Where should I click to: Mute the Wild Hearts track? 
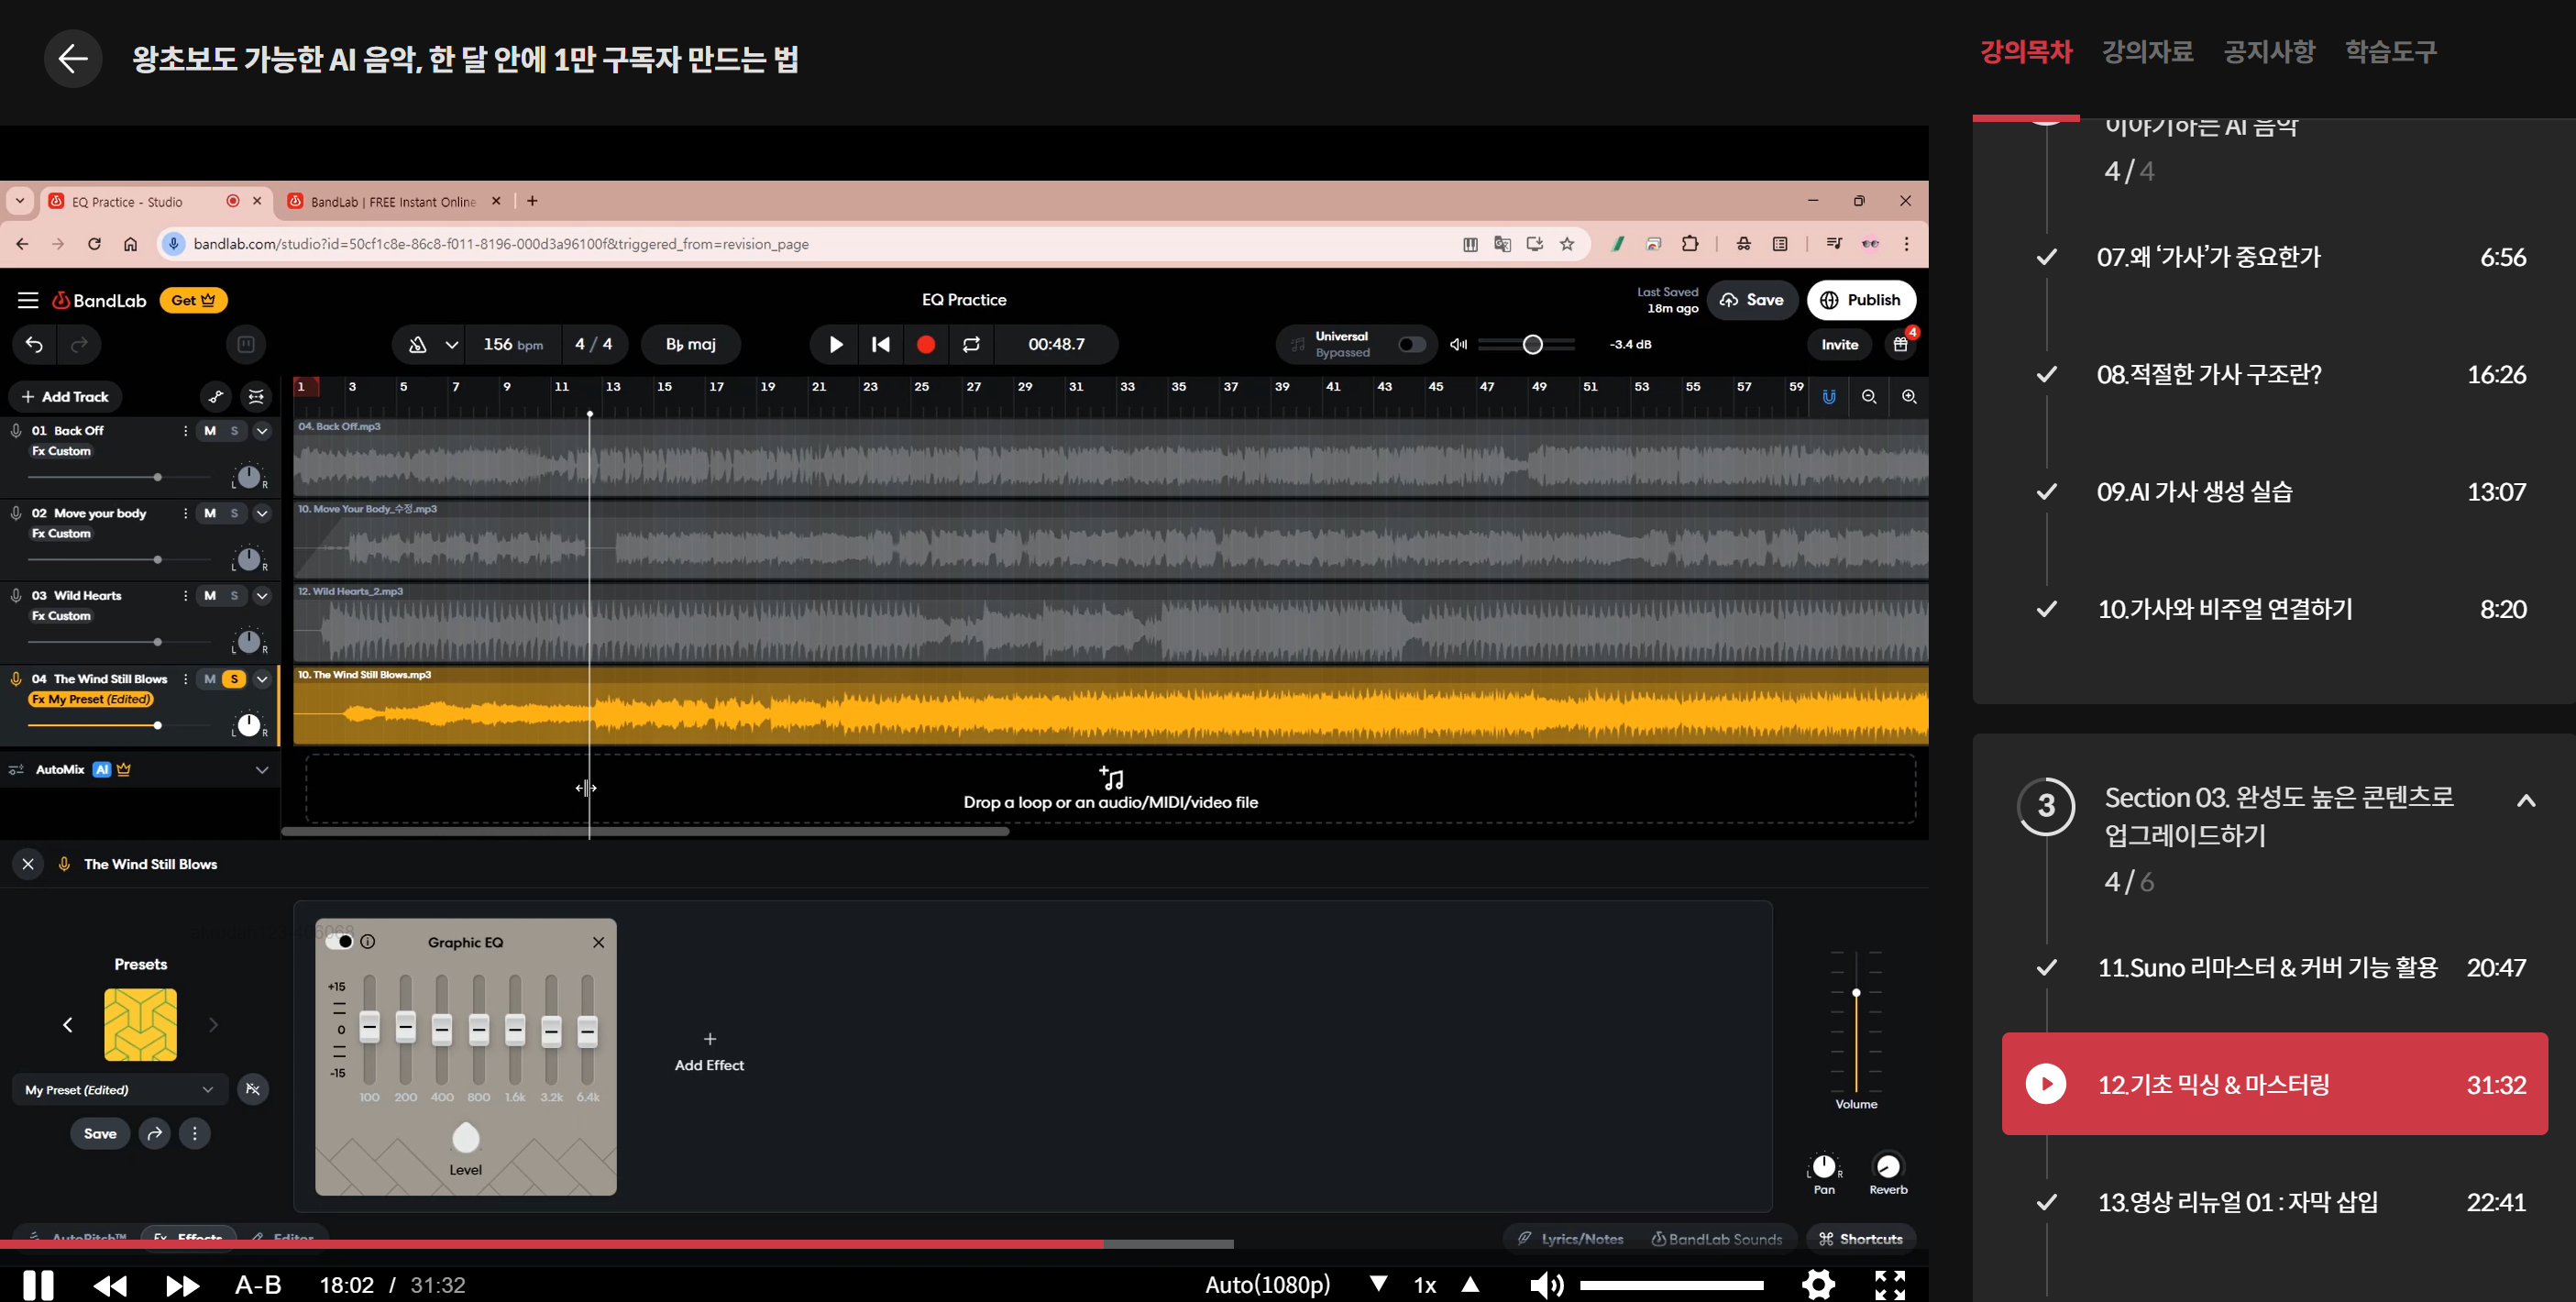point(210,596)
